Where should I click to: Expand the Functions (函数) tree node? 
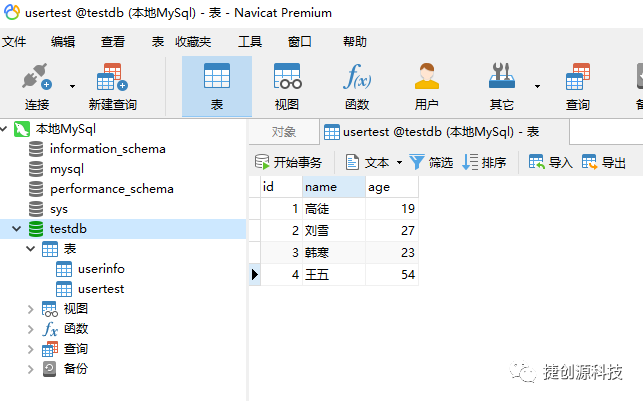coord(31,329)
